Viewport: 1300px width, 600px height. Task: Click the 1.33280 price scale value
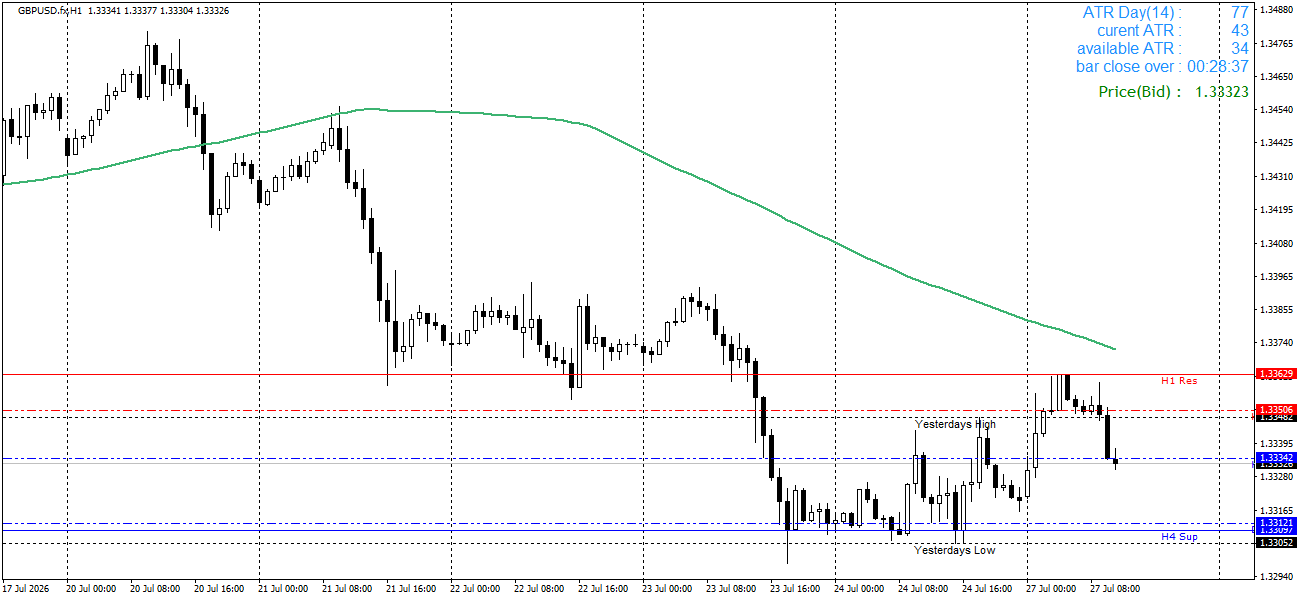[x=1278, y=477]
